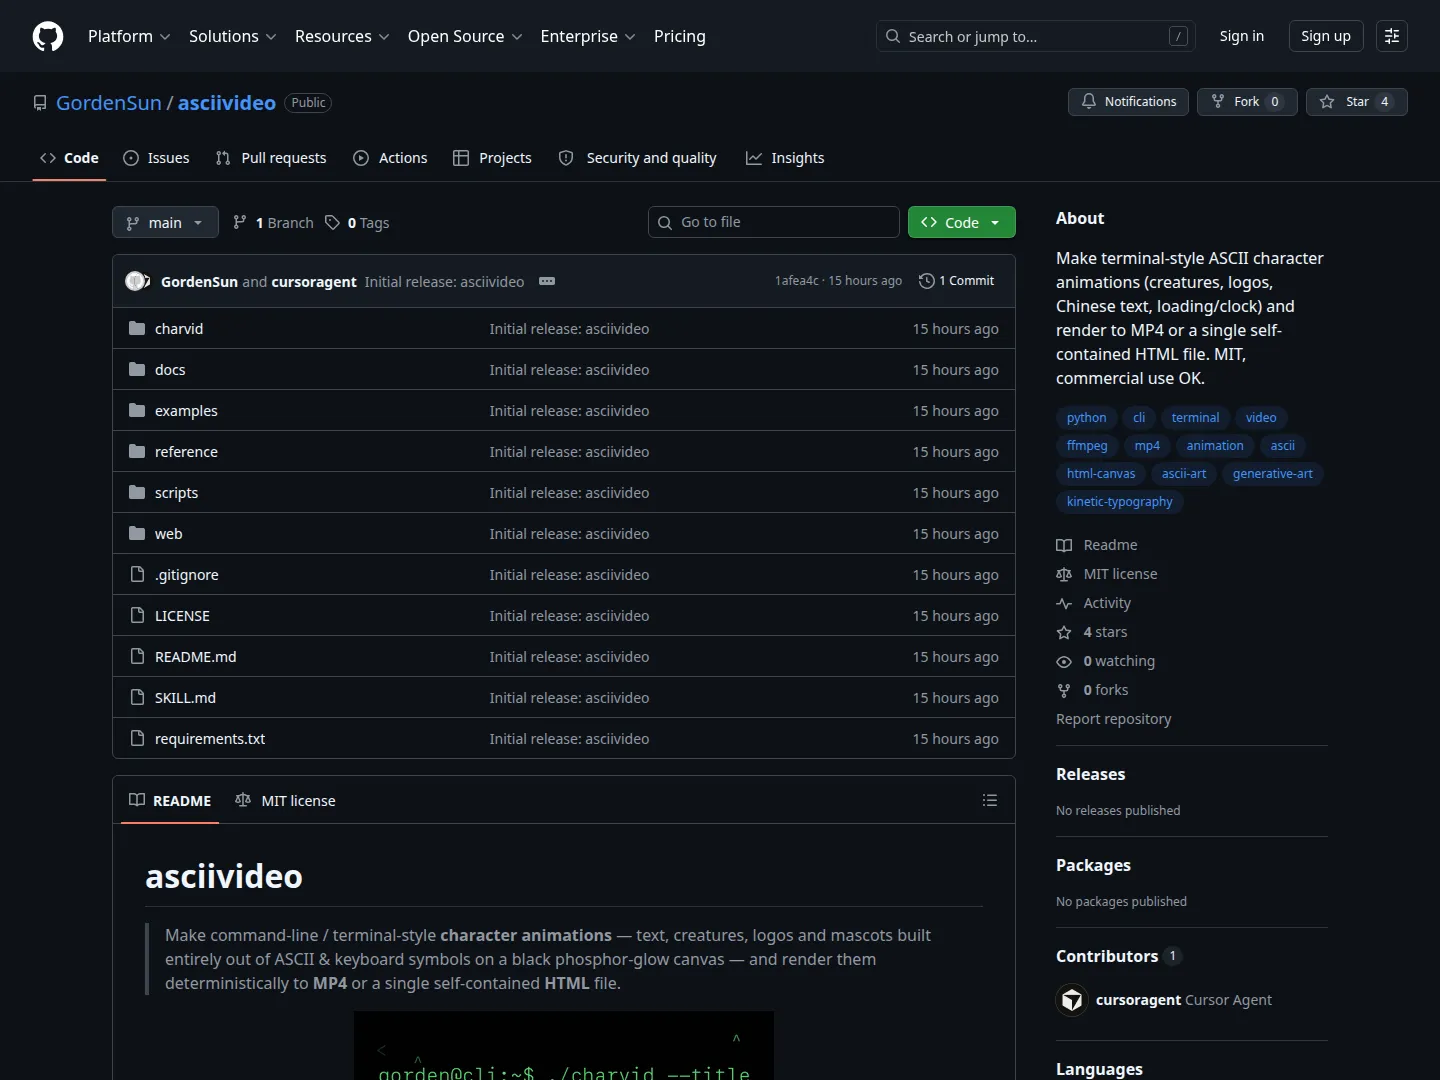This screenshot has height=1080, width=1440.
Task: Expand the Resources menu
Action: tap(342, 36)
